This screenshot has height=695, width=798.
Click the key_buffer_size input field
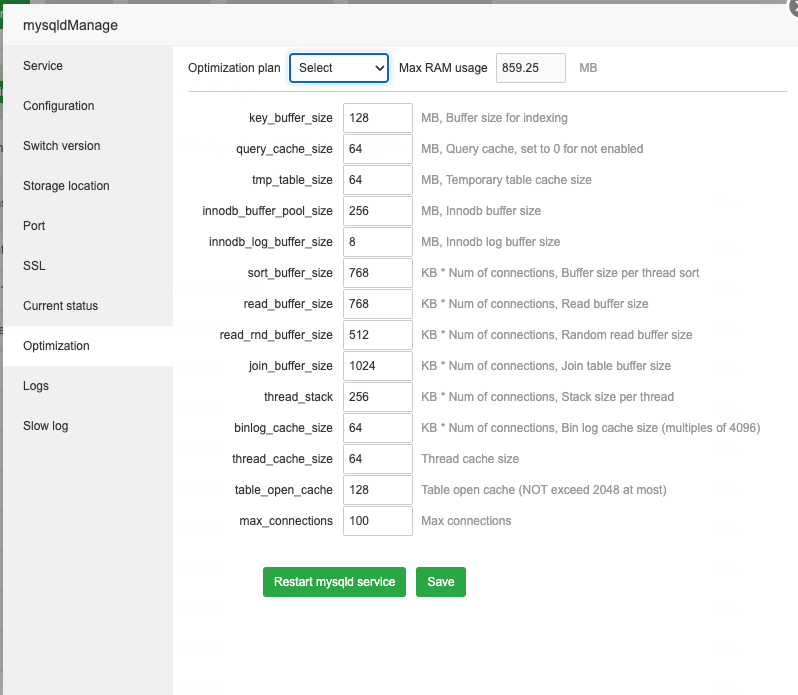pos(377,118)
